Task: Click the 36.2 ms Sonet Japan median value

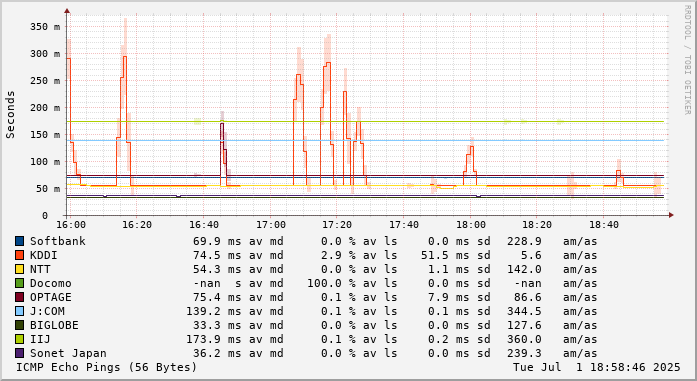Action: click(217, 353)
